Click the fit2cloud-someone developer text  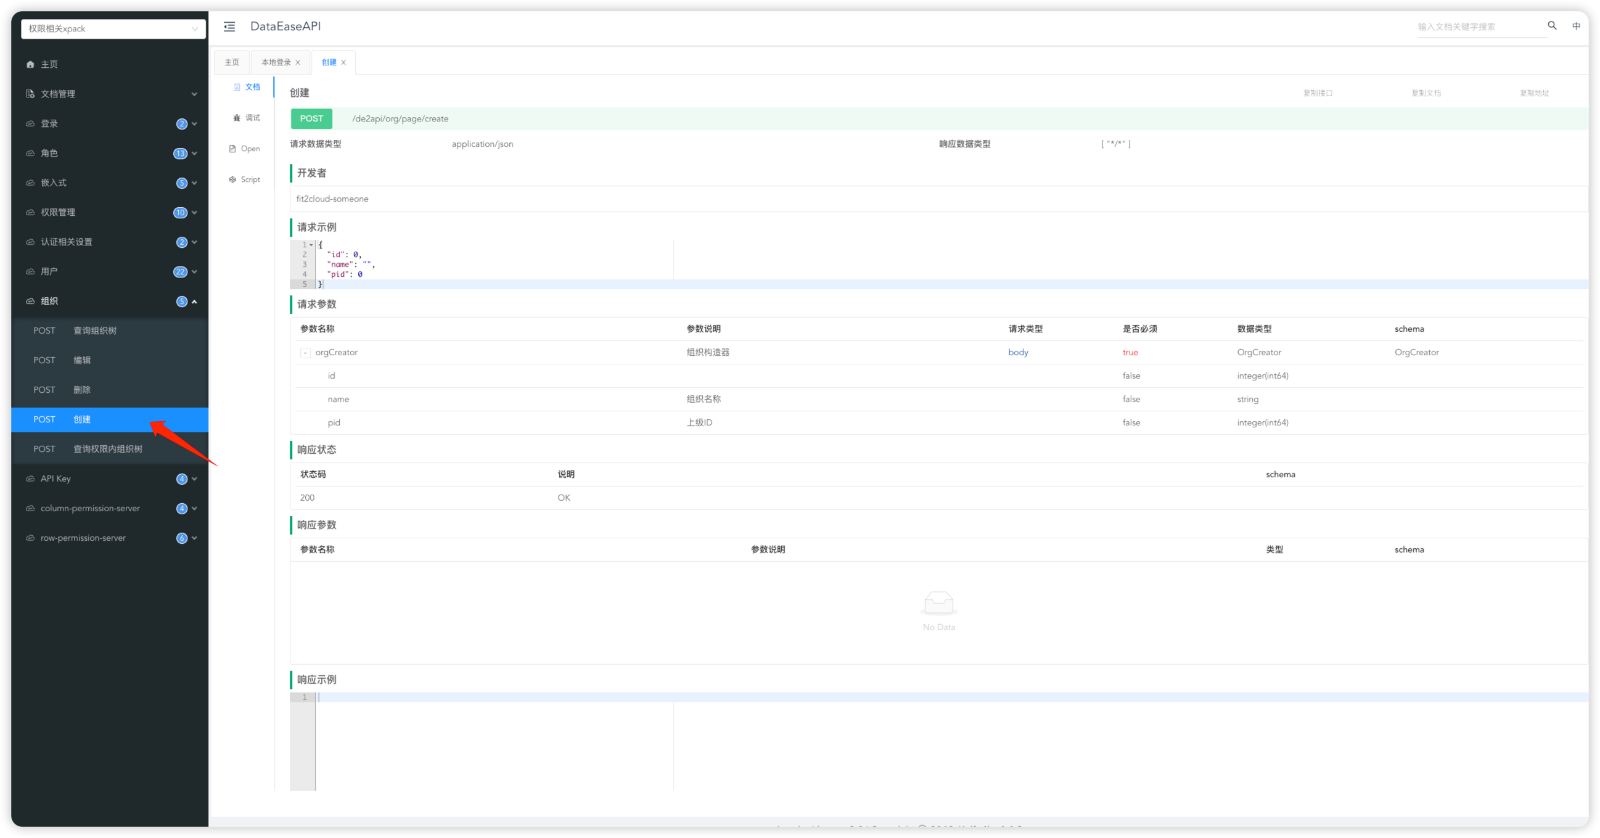(332, 199)
